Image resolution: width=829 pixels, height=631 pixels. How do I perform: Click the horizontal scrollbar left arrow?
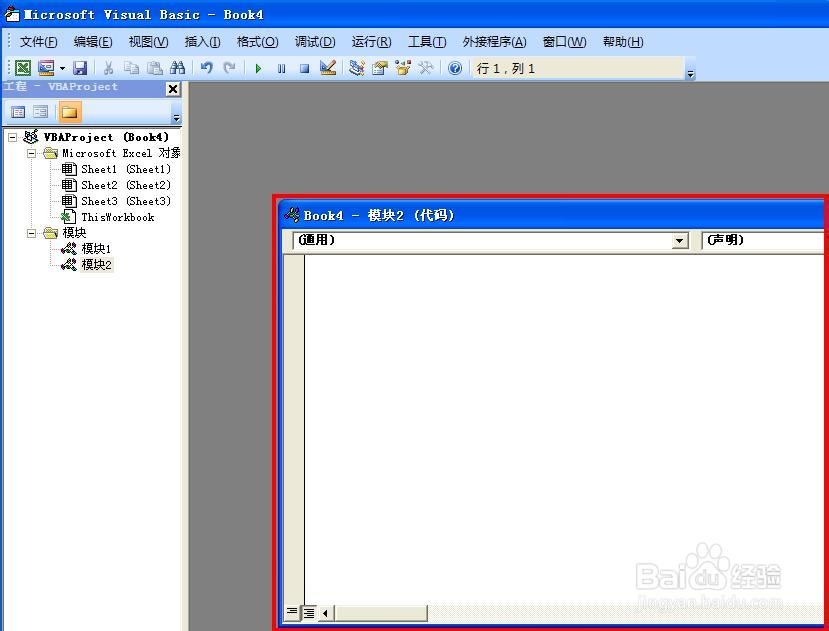326,613
